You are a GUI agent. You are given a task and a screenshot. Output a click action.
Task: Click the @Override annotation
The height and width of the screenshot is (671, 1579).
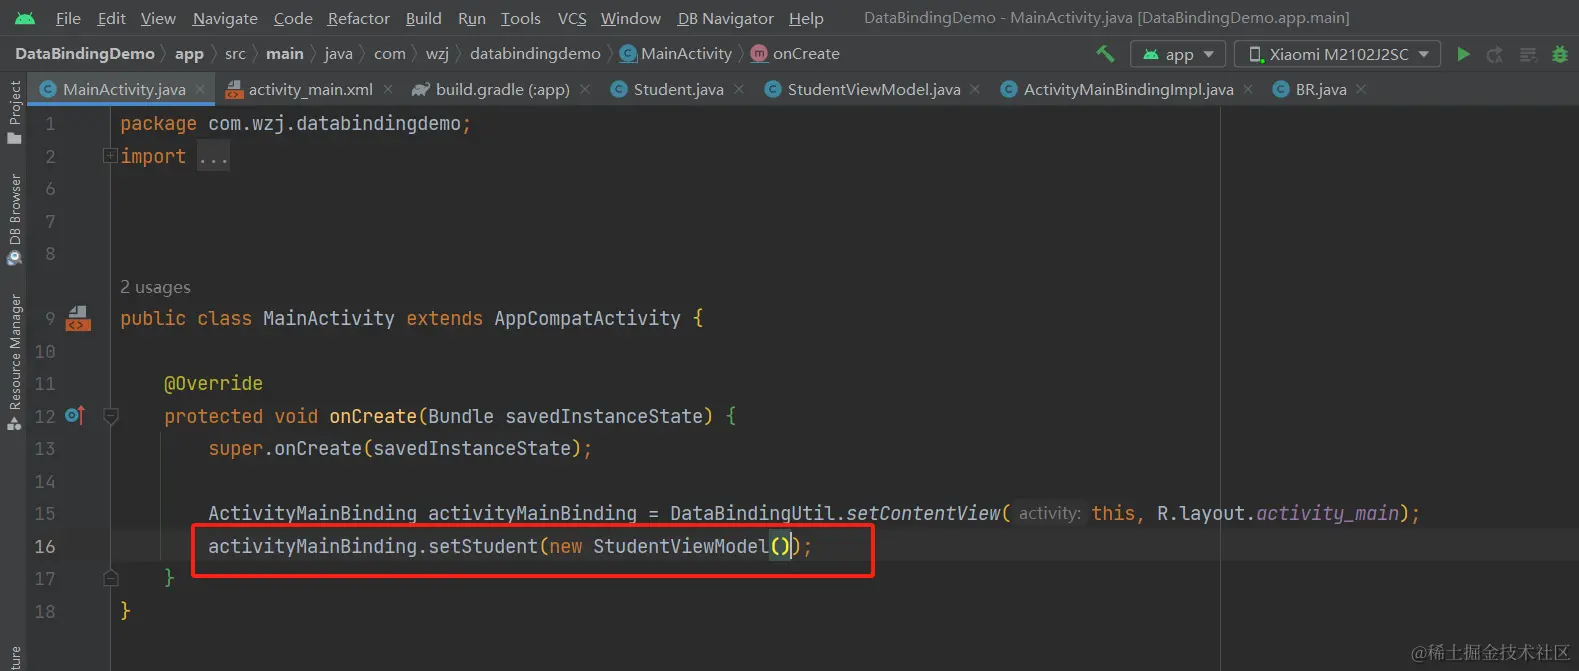213,384
